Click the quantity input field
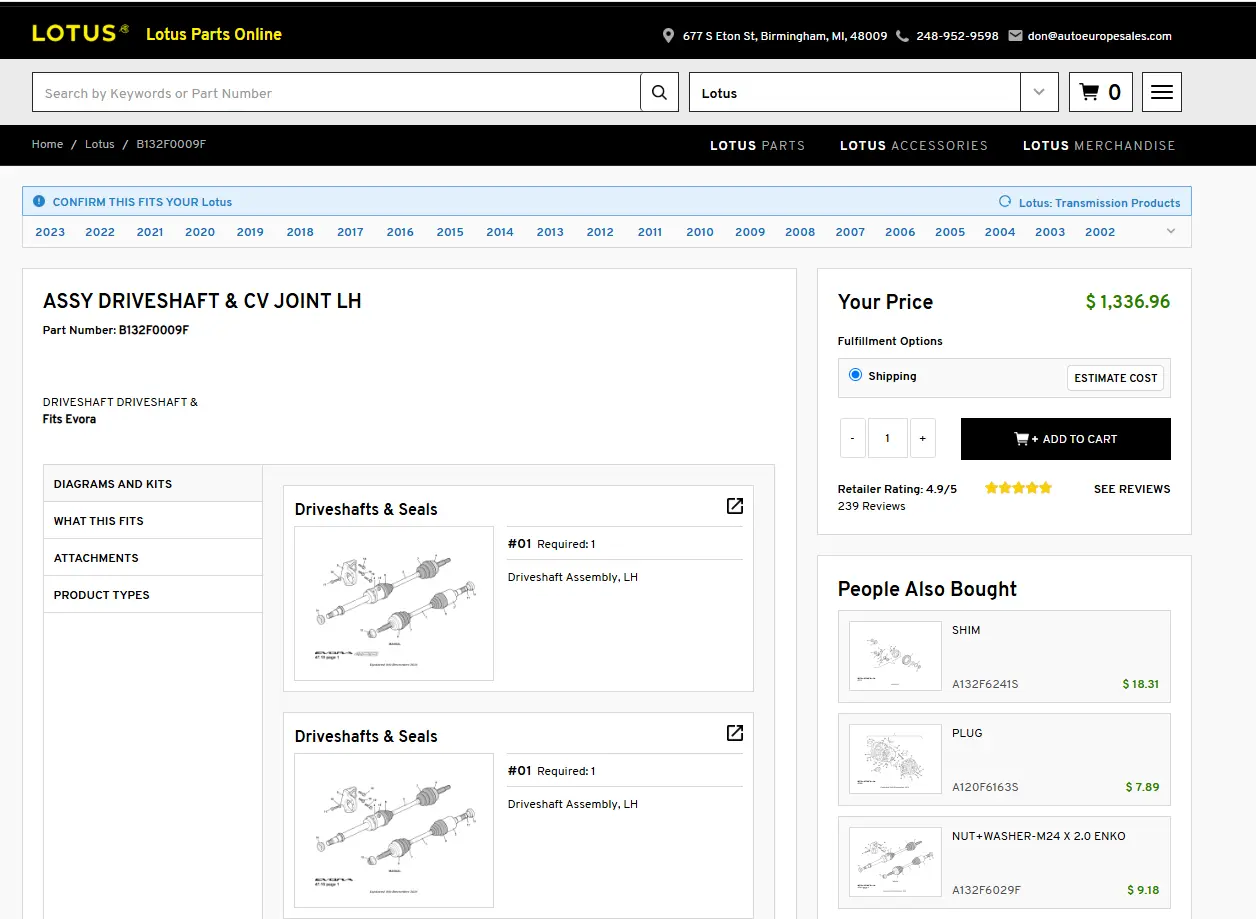This screenshot has width=1256, height=919. click(x=887, y=438)
